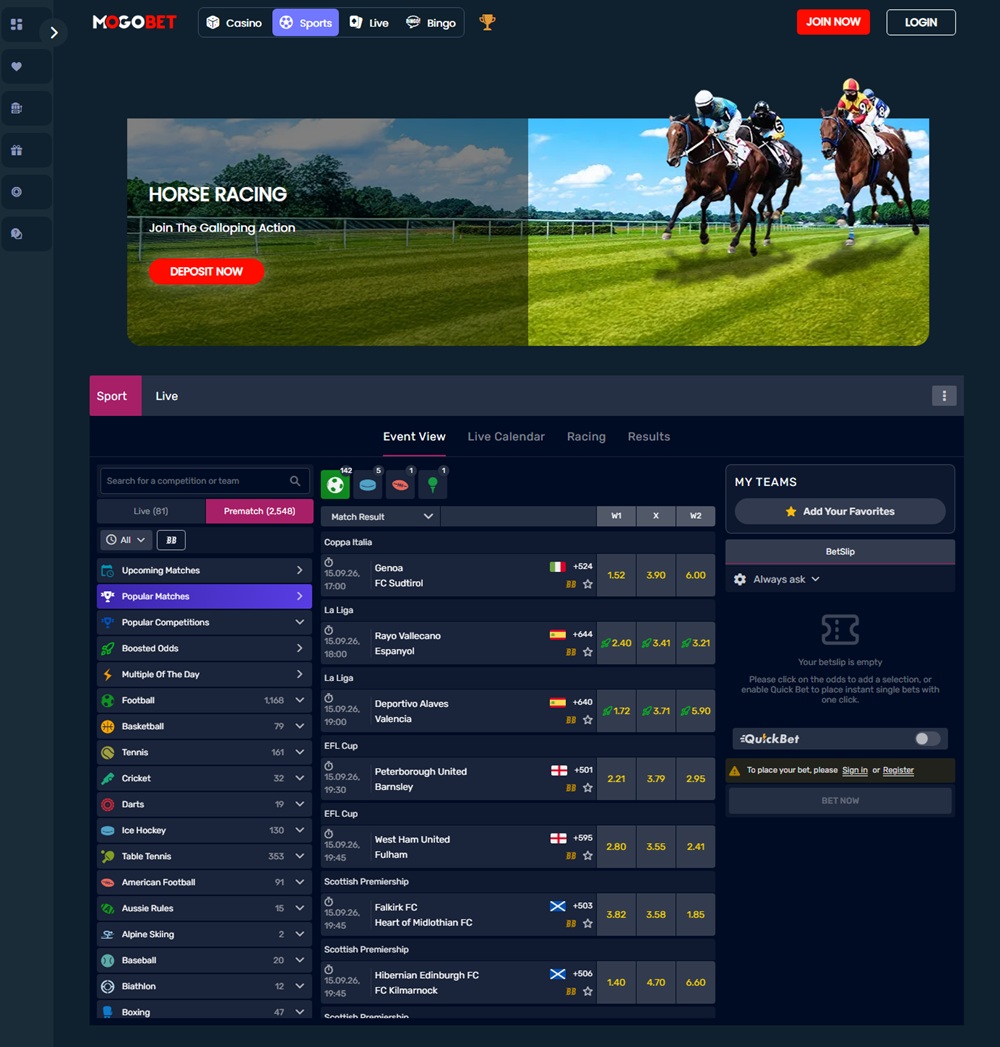The image size is (1000, 1047).
Task: Expand the Football sport list
Action: [x=204, y=700]
